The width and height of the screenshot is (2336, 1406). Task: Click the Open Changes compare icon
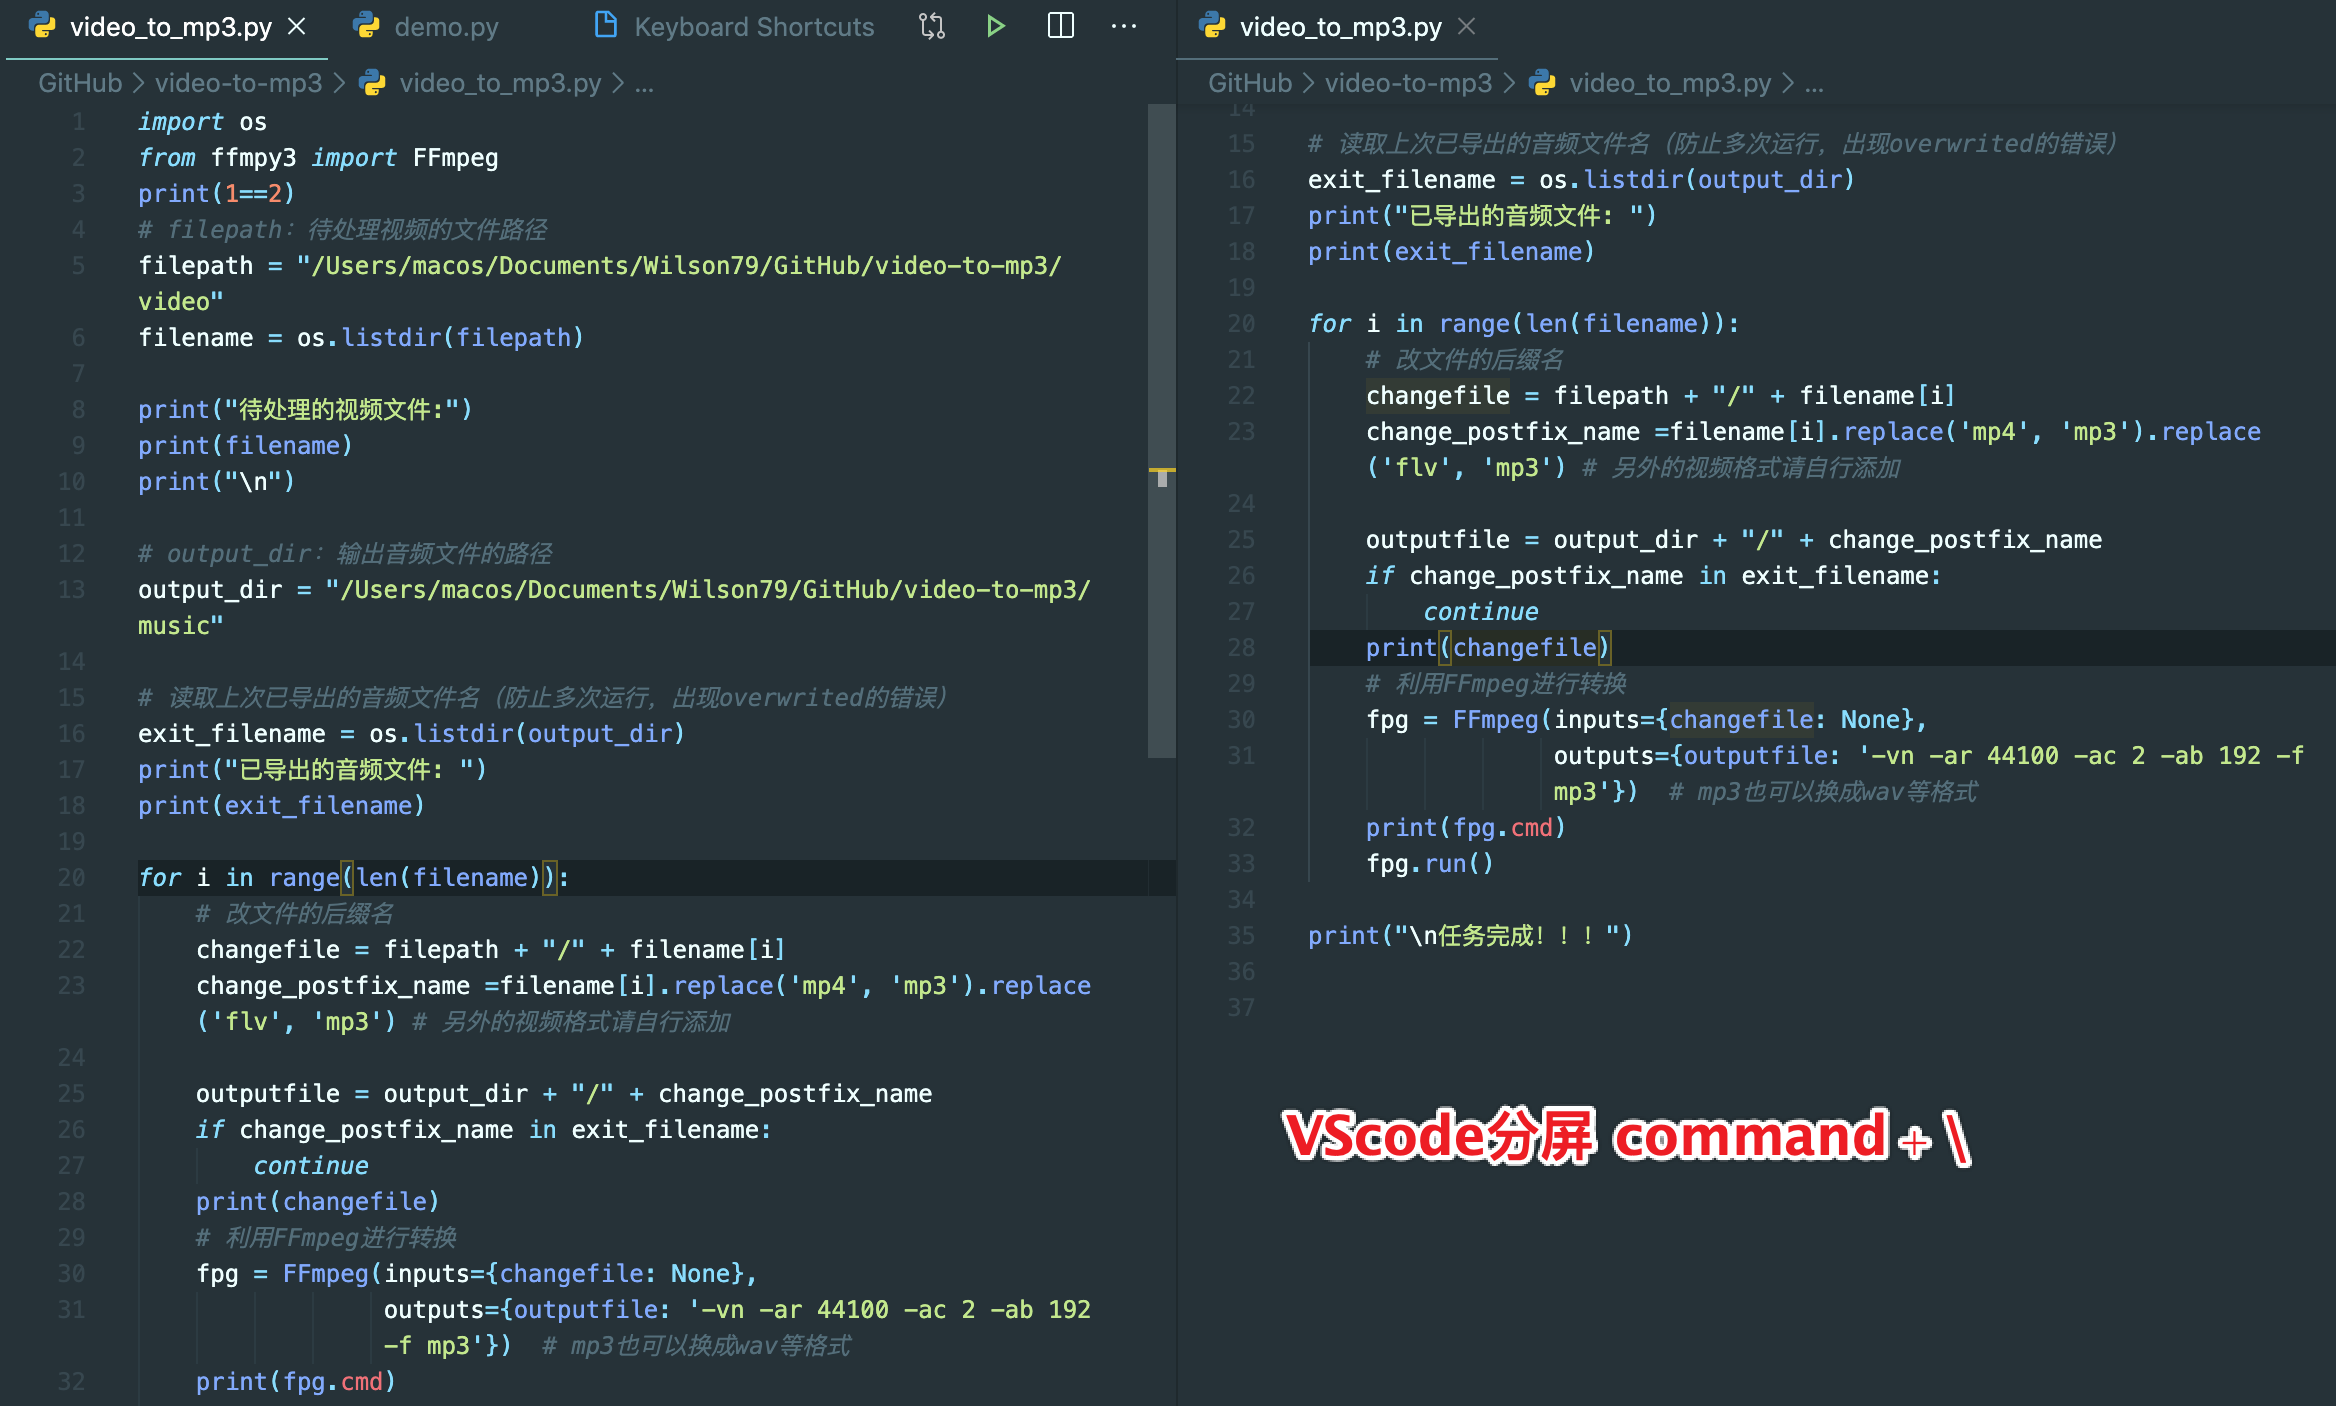tap(931, 26)
